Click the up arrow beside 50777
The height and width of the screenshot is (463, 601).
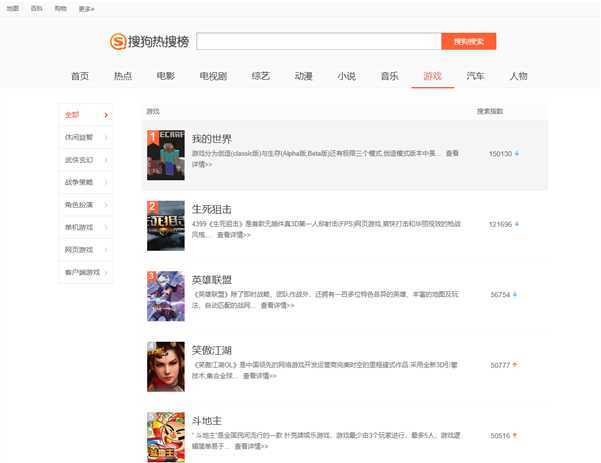515,364
